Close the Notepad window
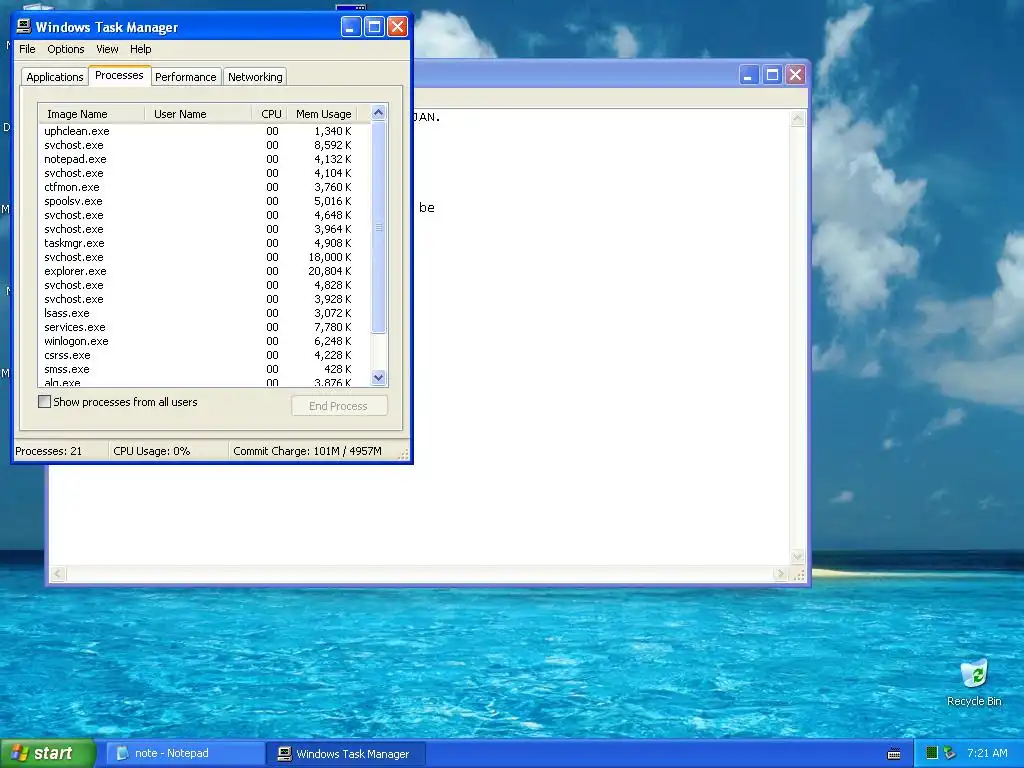 (795, 75)
